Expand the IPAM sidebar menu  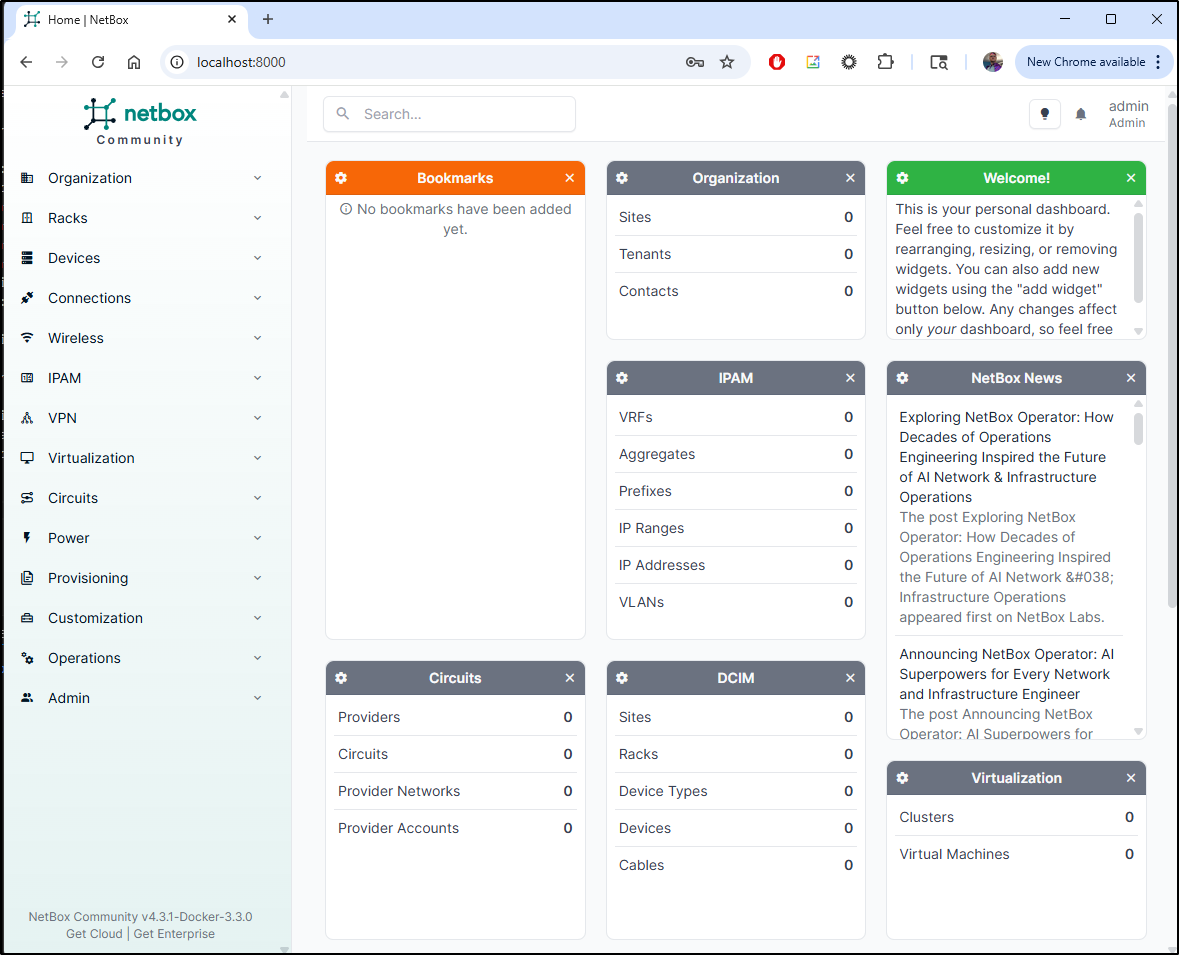click(141, 378)
